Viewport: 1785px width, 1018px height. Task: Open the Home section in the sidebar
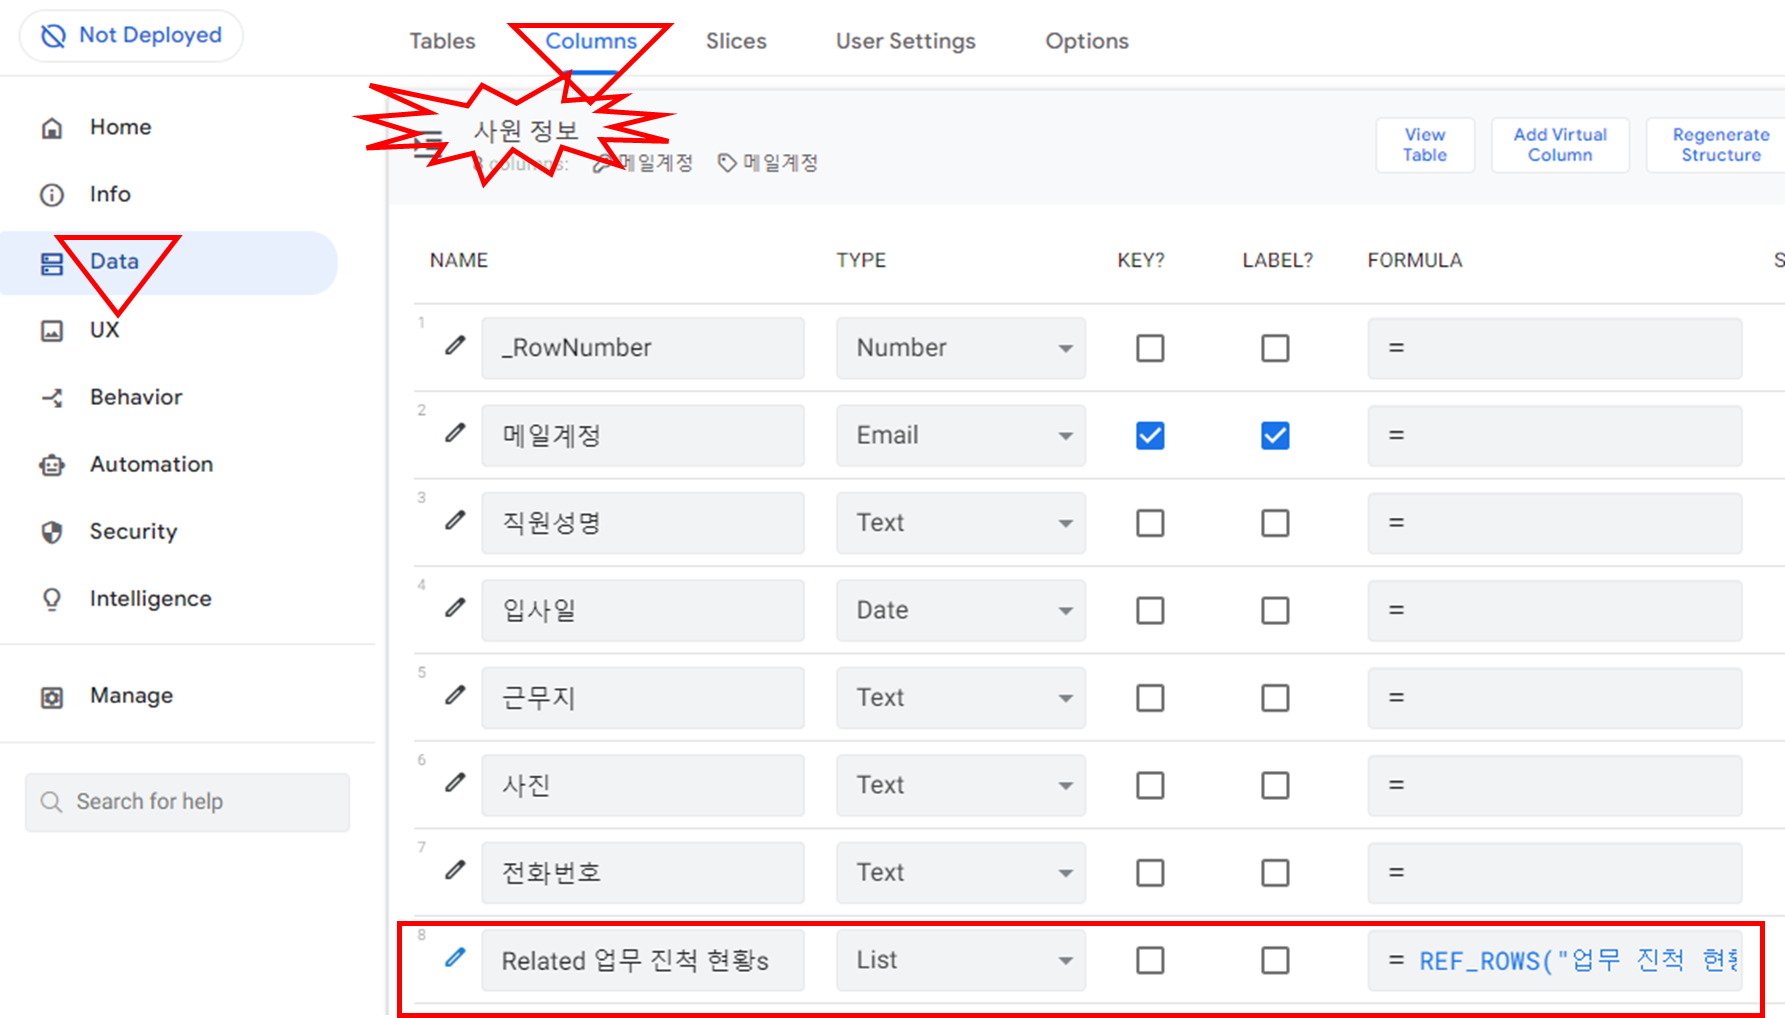pyautogui.click(x=120, y=127)
